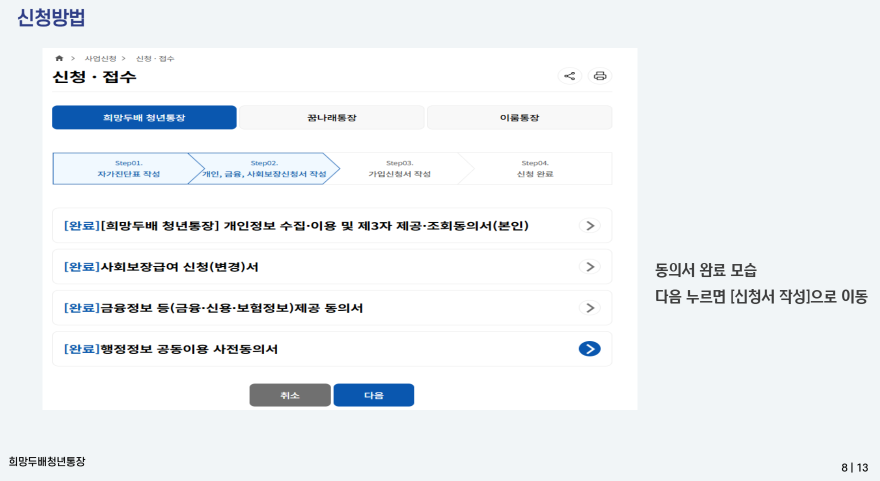Image resolution: width=880 pixels, height=481 pixels.
Task: Expand arrow for 금융정보 등 제공 동의서
Action: 590,308
